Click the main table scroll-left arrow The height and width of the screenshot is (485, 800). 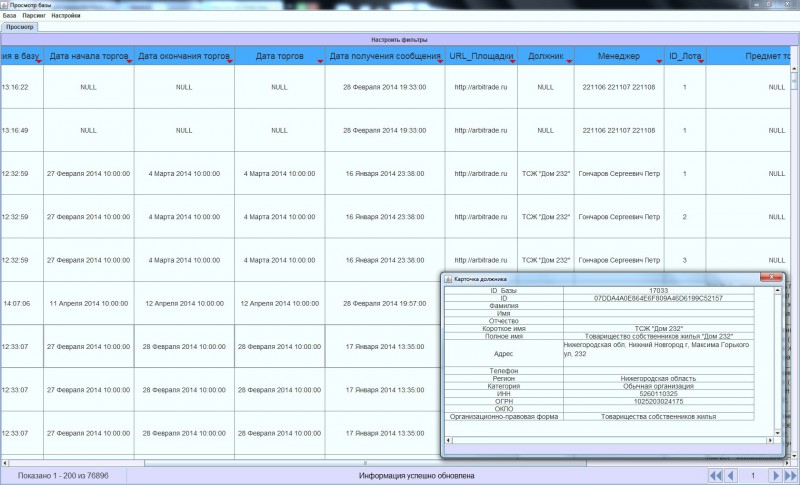tap(5, 463)
